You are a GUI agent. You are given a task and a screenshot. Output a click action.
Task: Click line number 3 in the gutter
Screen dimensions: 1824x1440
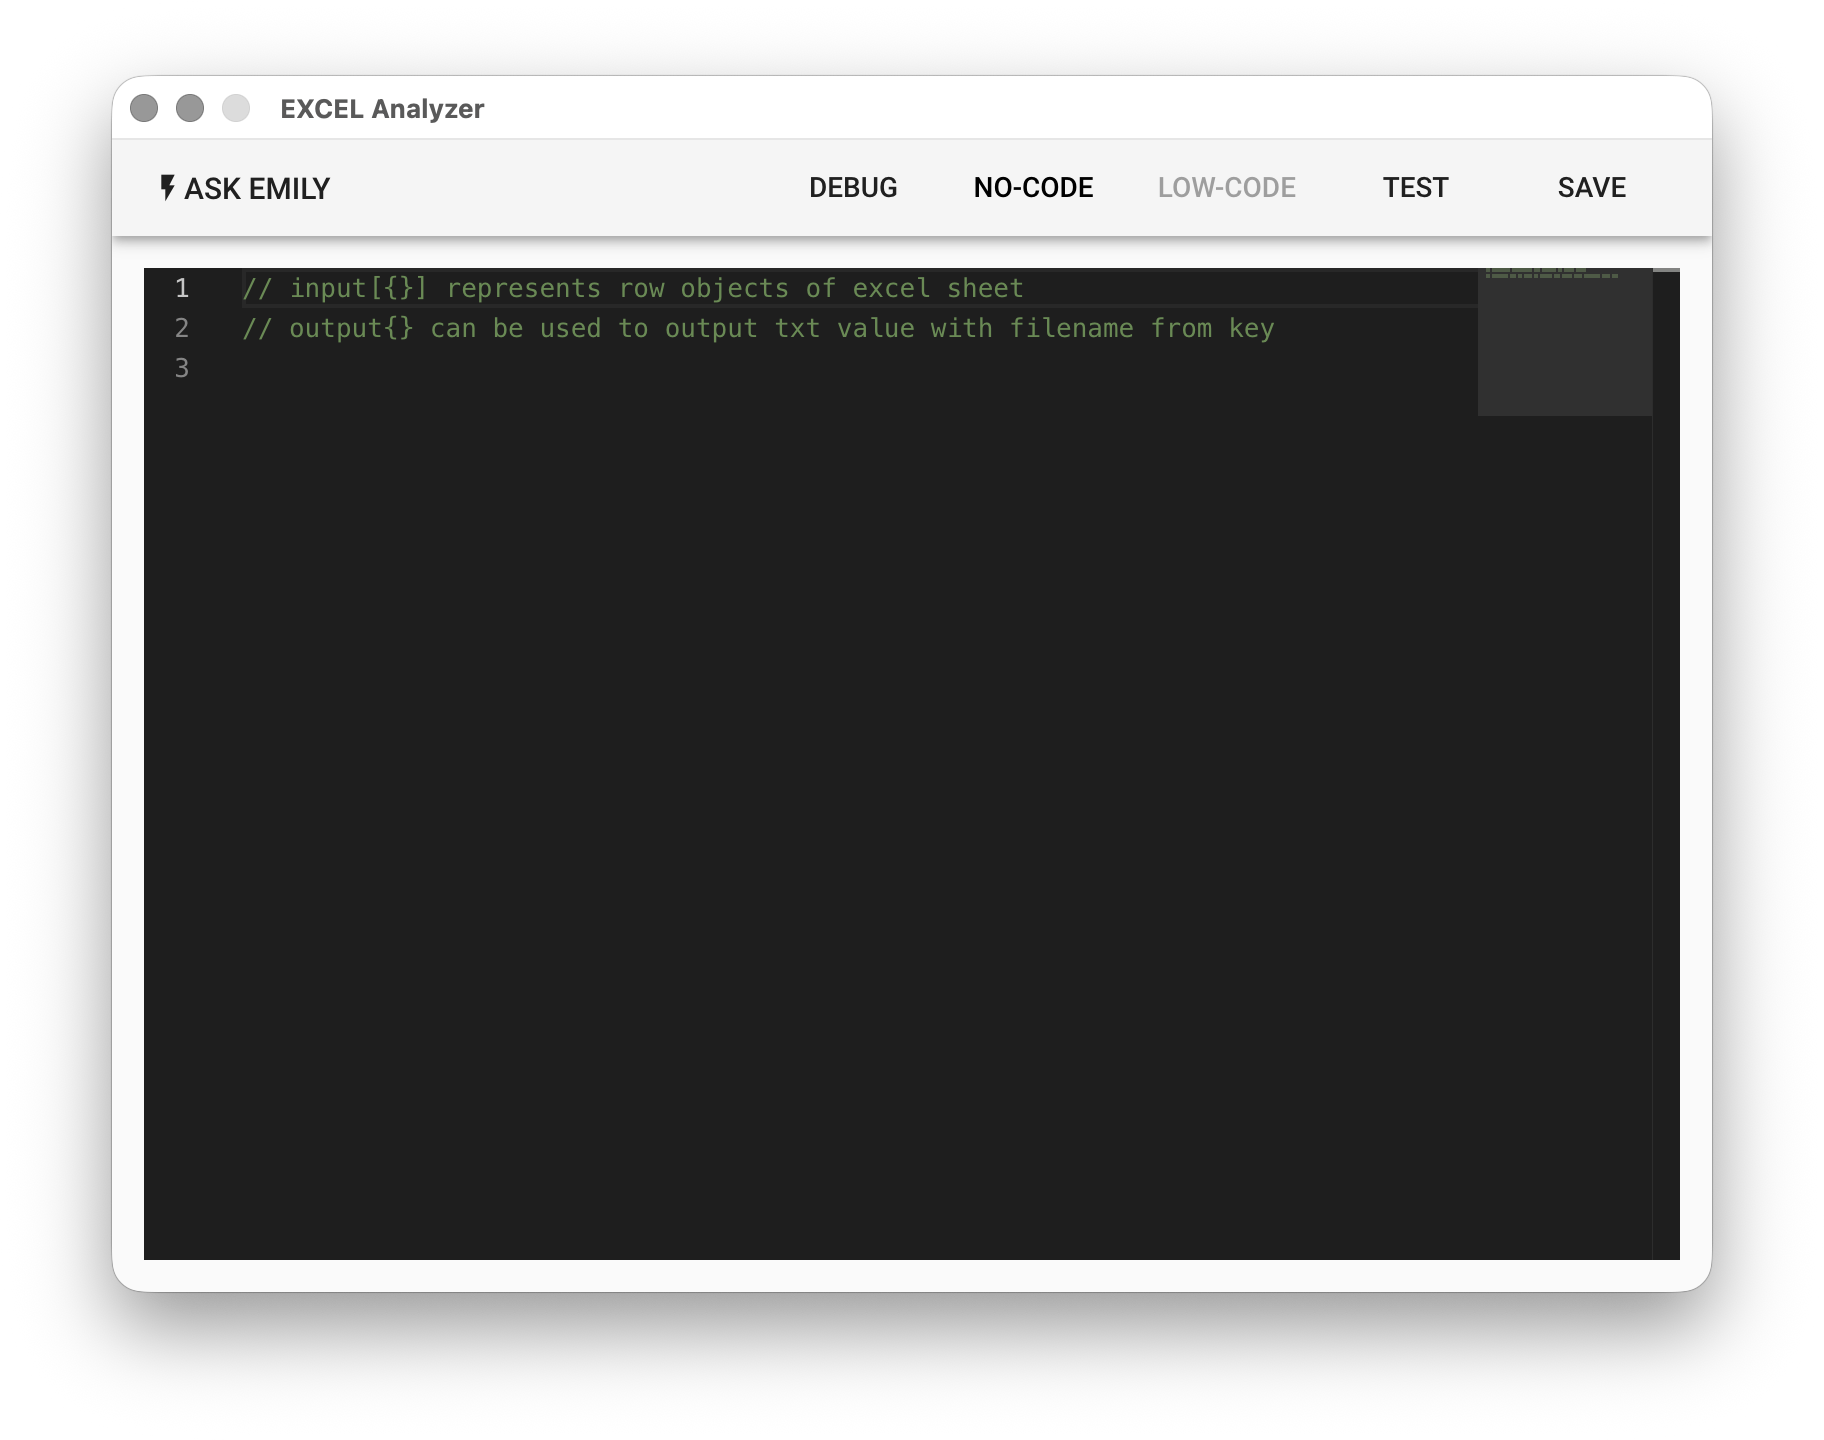click(x=182, y=369)
